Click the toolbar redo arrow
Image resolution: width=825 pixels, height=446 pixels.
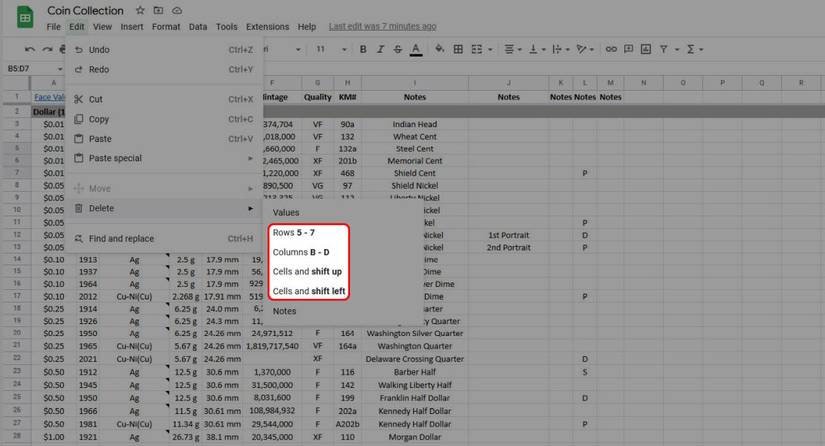[x=47, y=49]
